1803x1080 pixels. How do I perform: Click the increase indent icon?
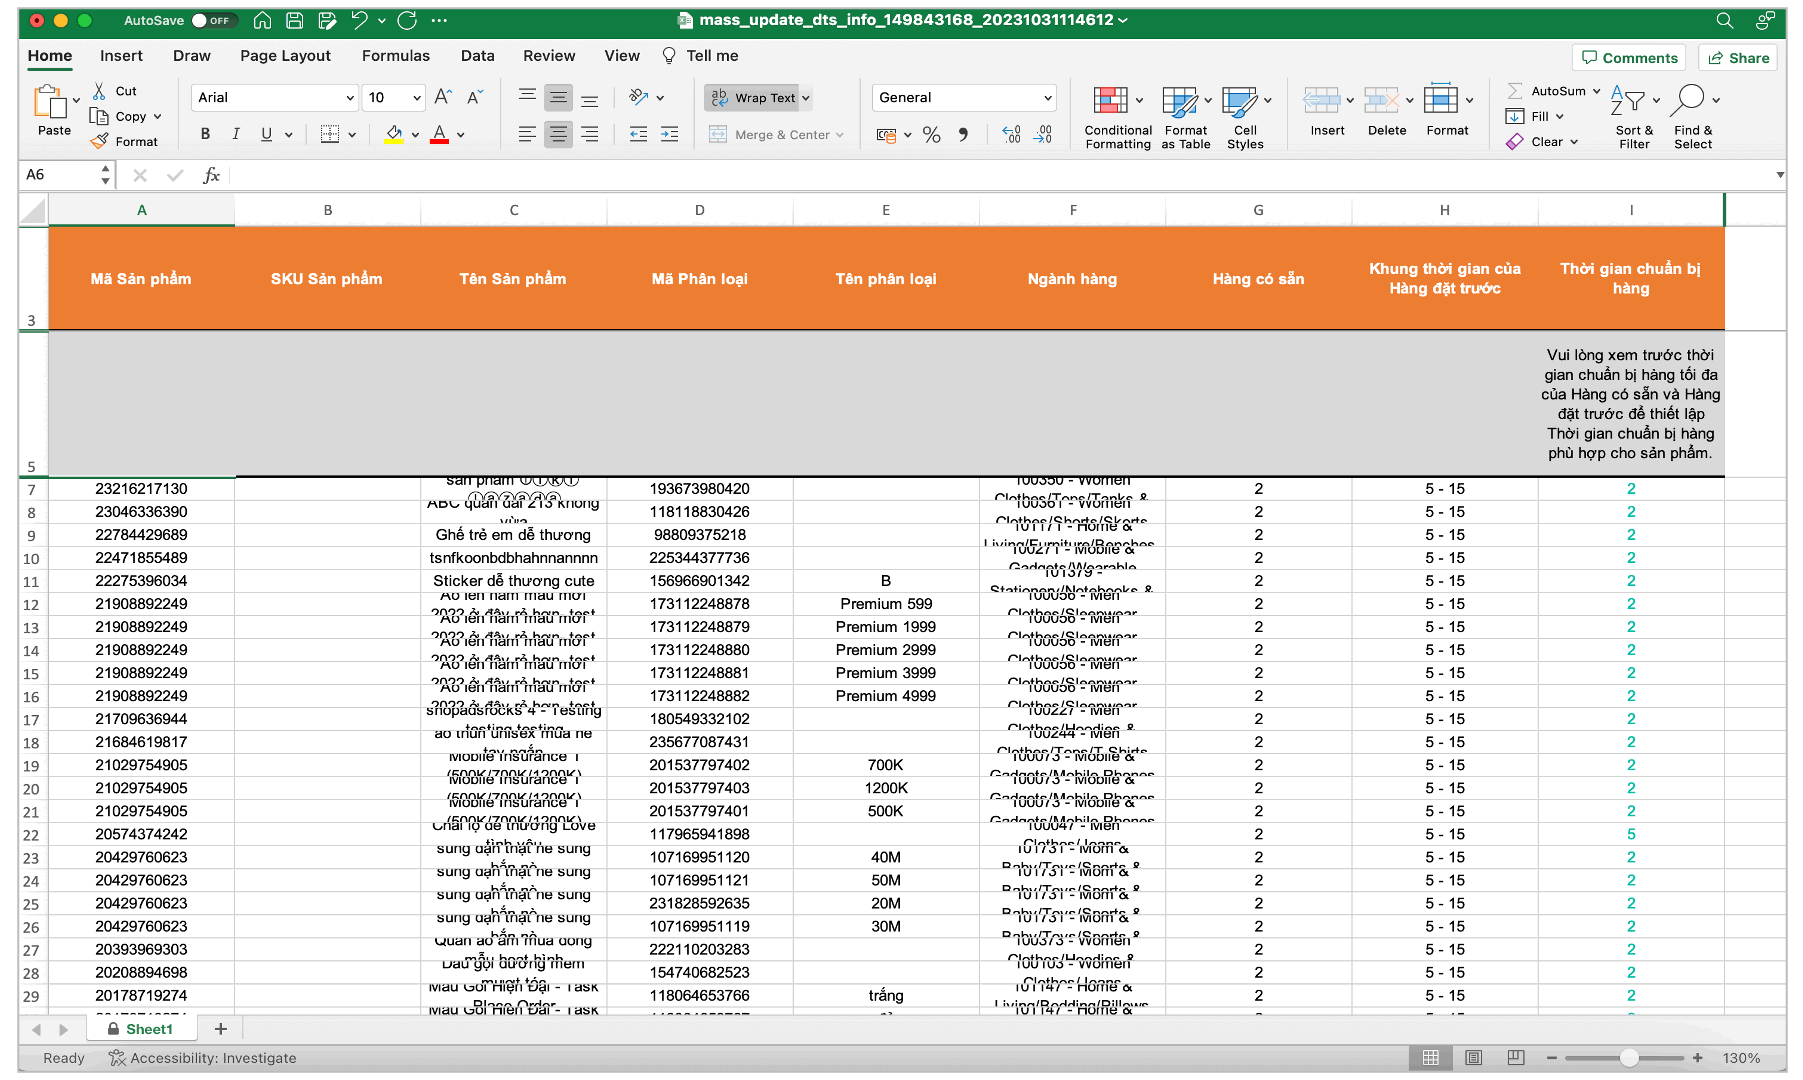click(x=669, y=135)
